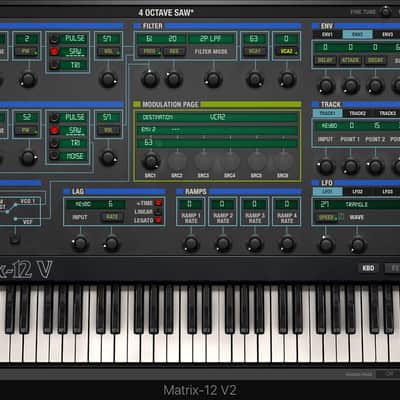The height and width of the screenshot is (400, 400).
Task: Click the small switch below the VCF routing
Action: click(15, 239)
